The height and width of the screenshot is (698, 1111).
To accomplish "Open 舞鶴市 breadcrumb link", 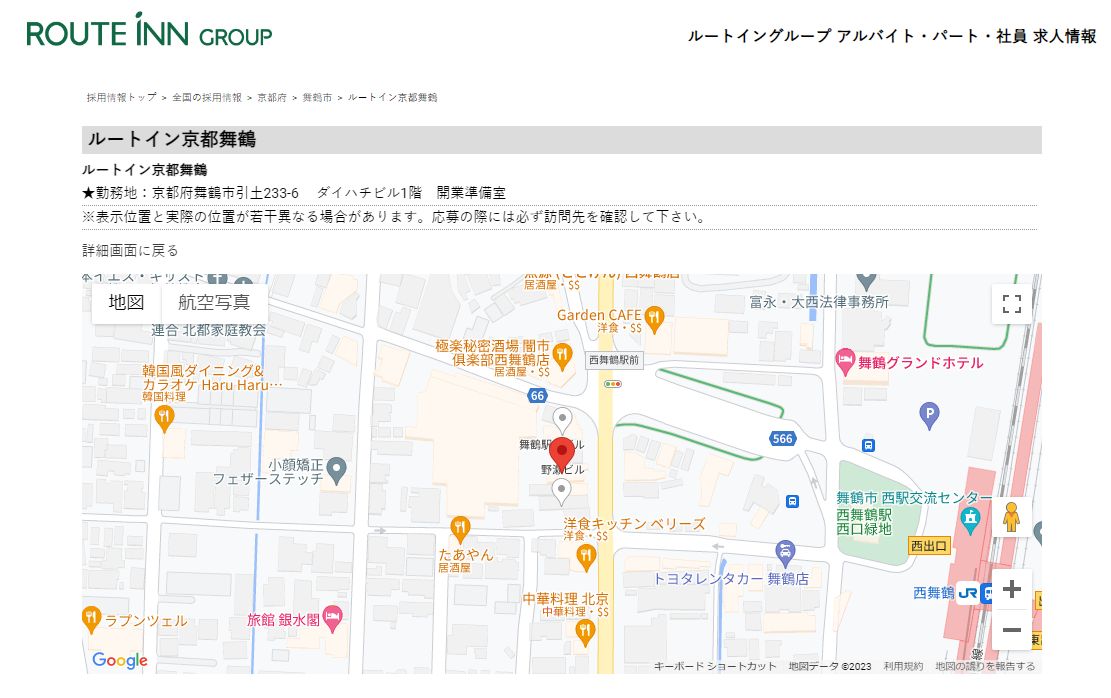I will pos(317,98).
